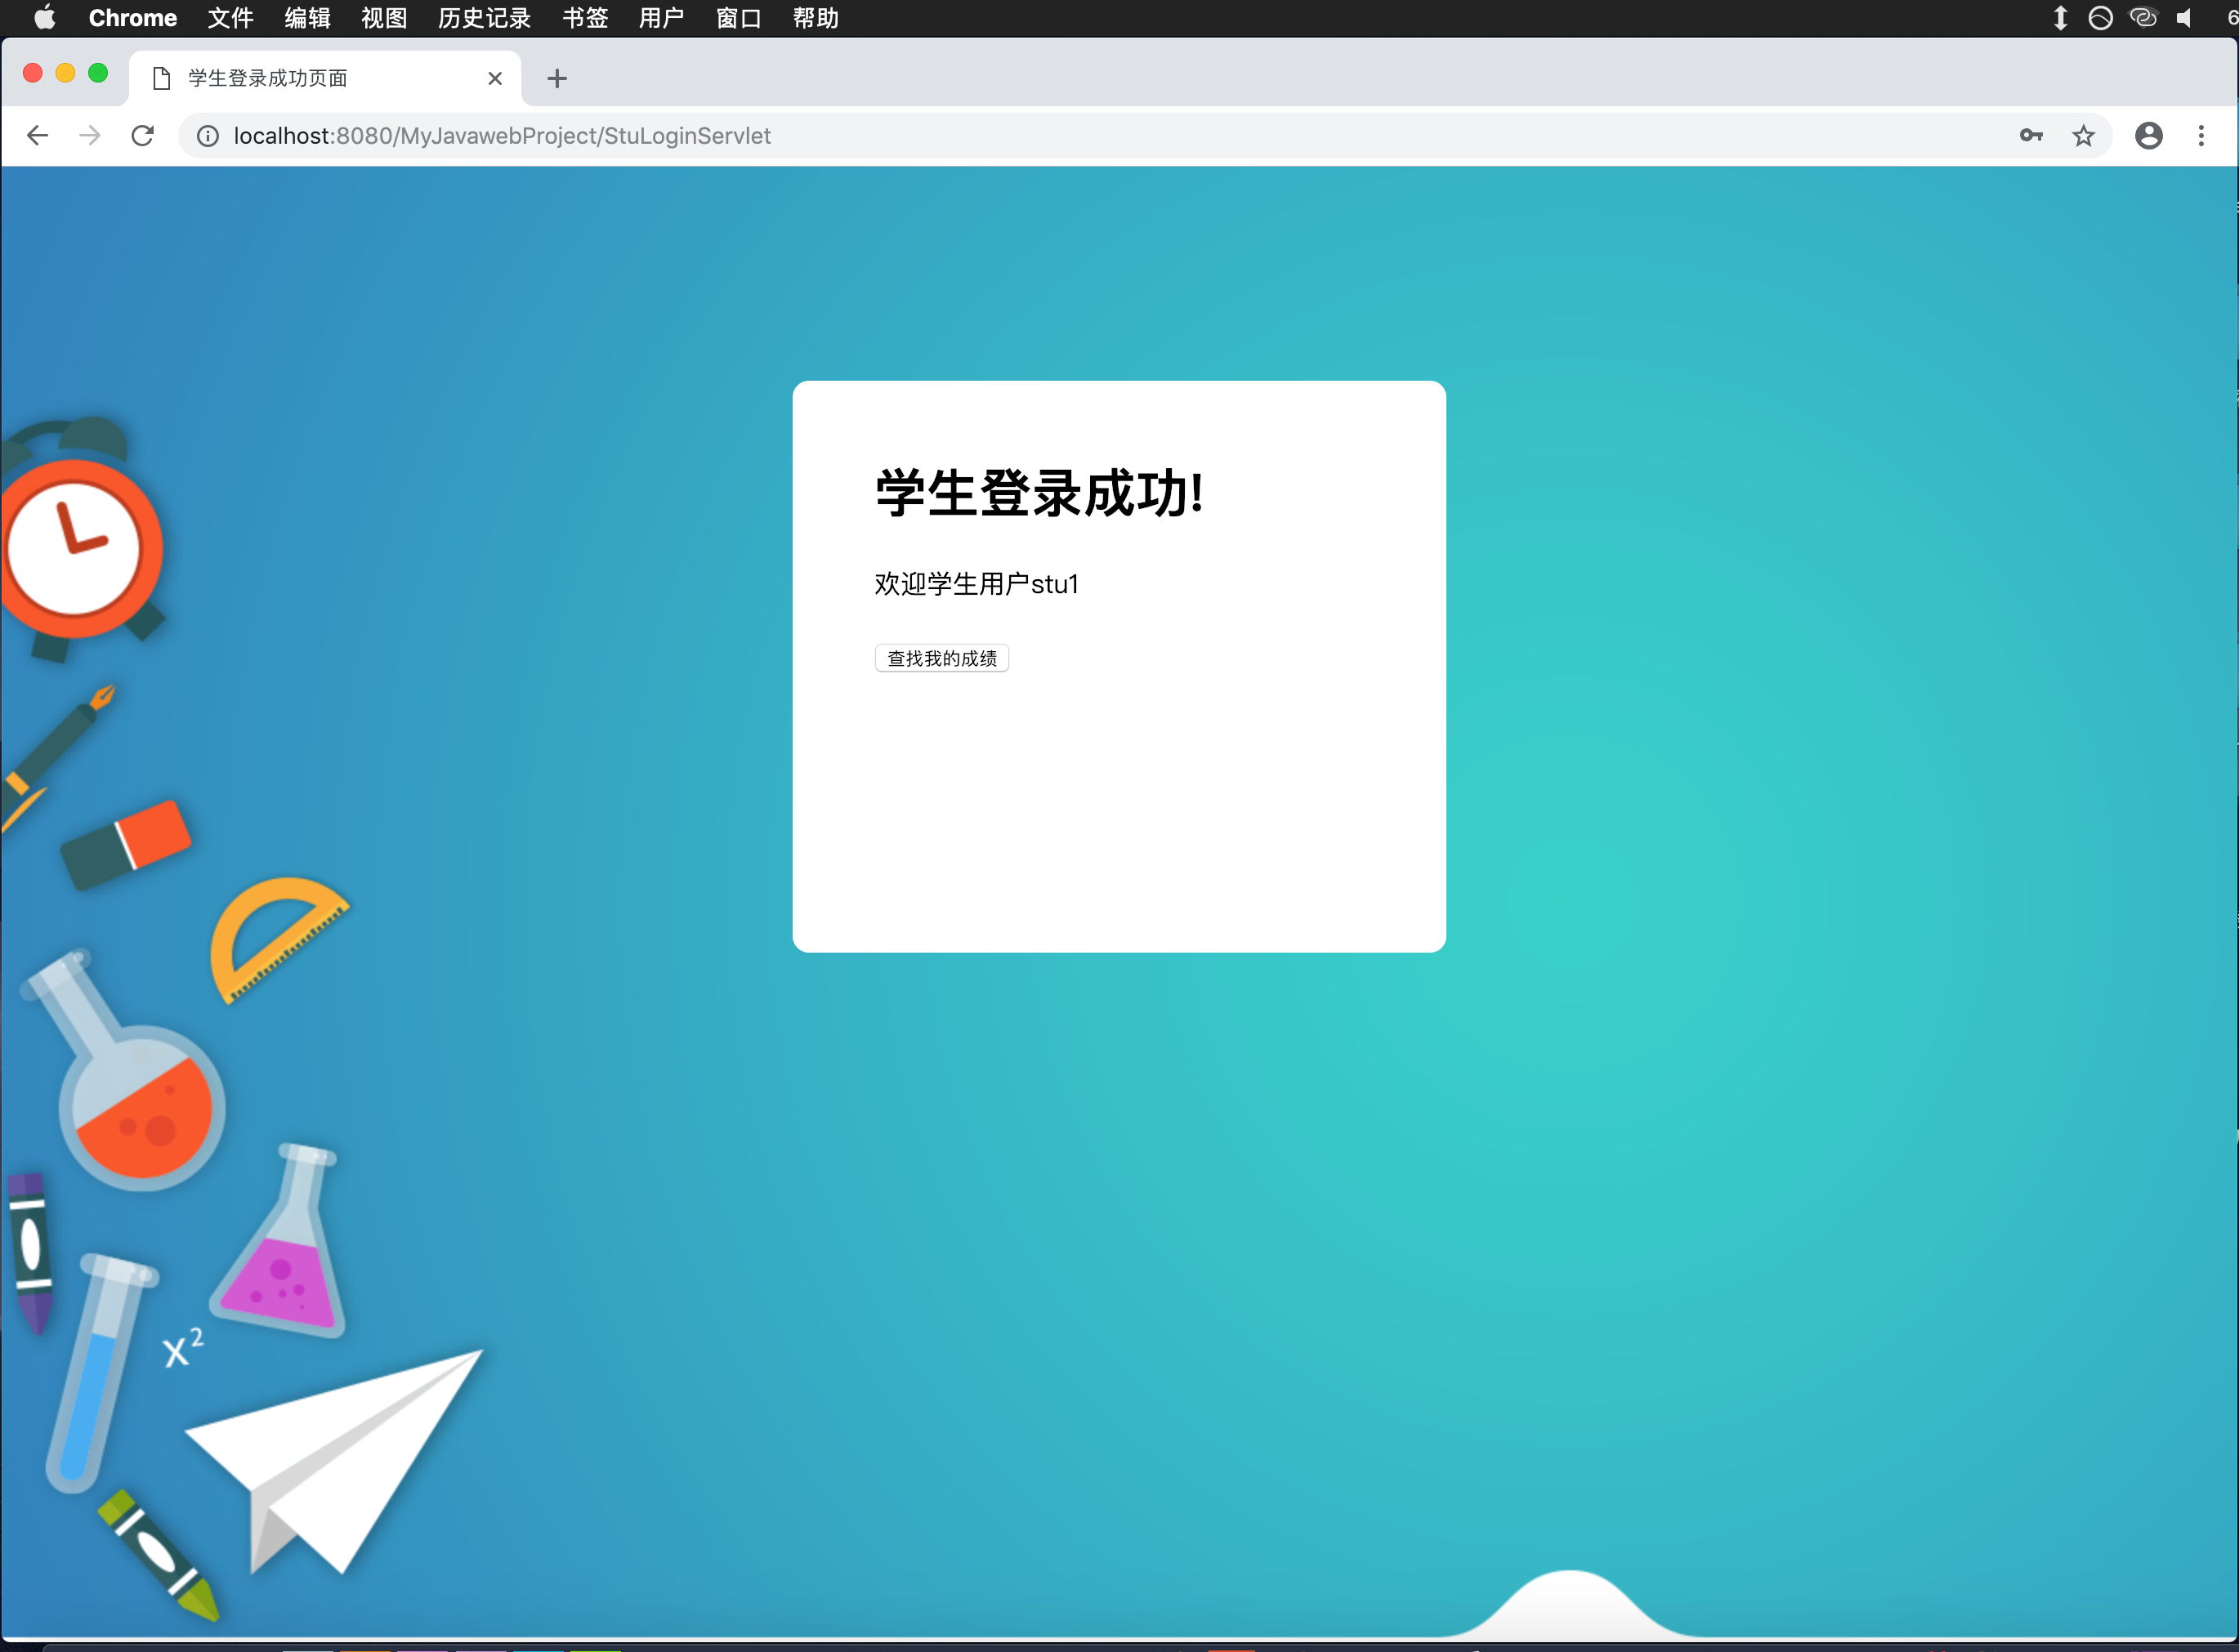Open the 书签 menu
2239x1652 pixels.
pyautogui.click(x=585, y=18)
